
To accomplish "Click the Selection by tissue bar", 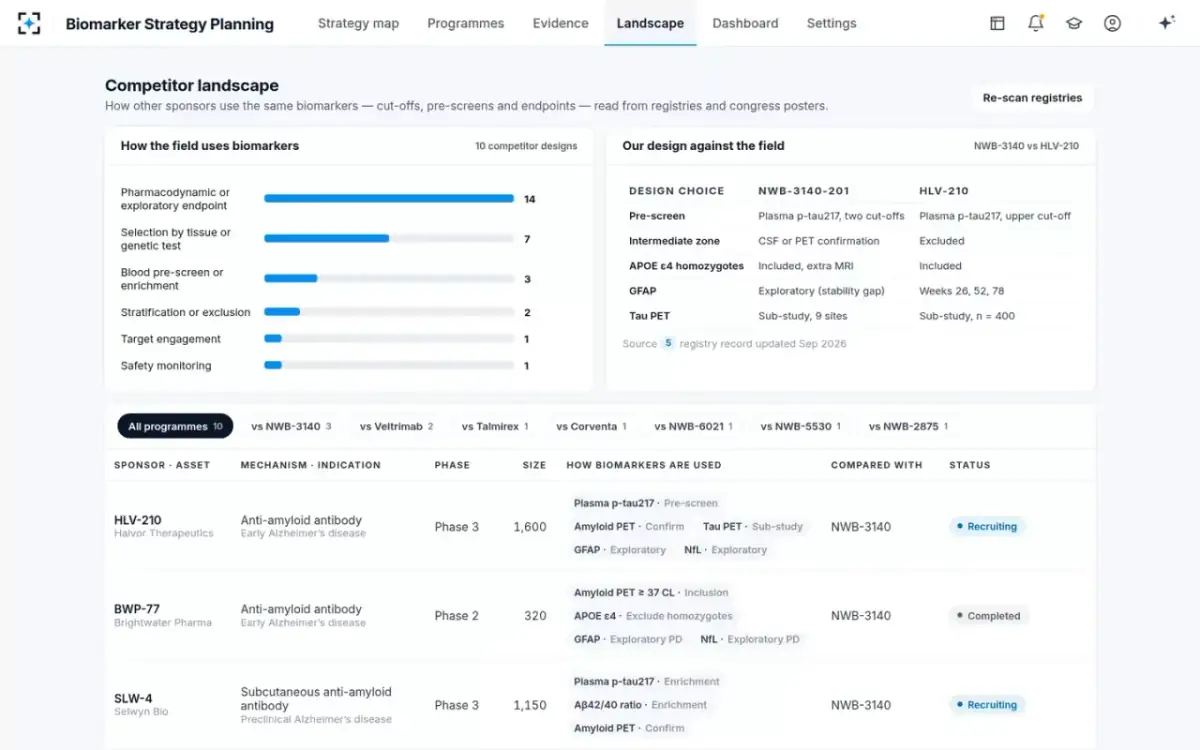I will pos(389,239).
